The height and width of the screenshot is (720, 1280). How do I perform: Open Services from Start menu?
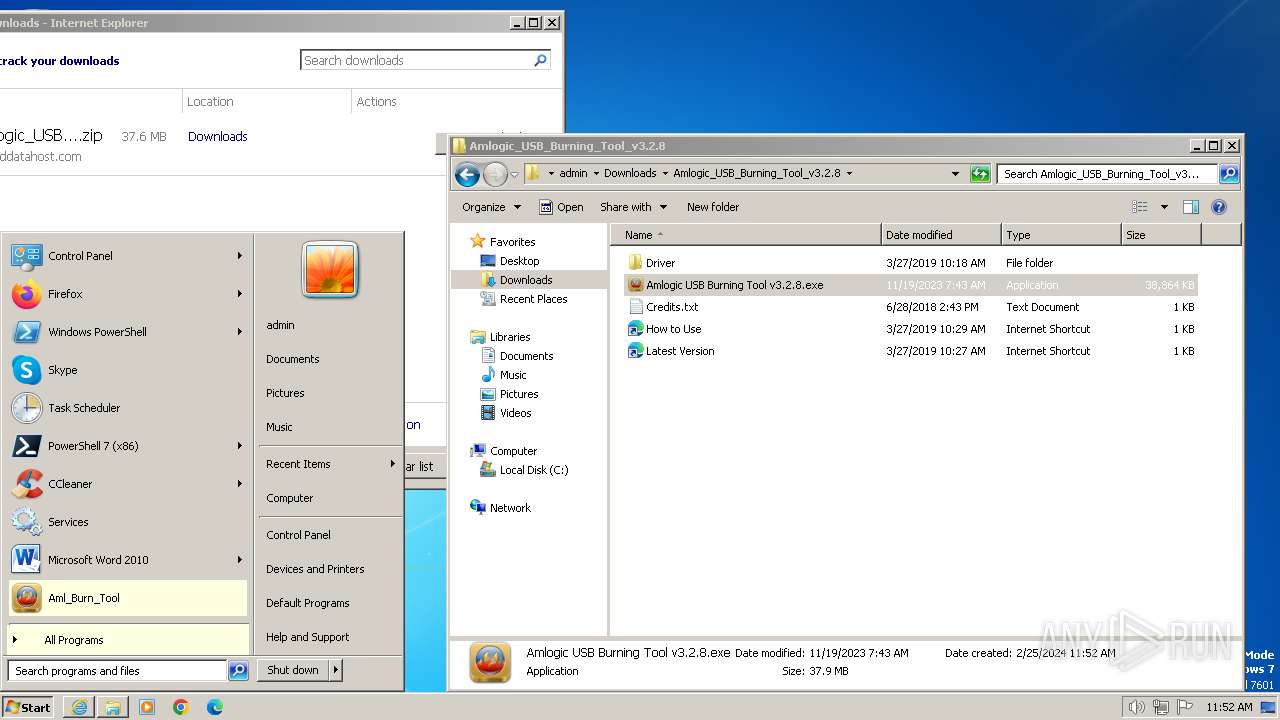tap(127, 522)
